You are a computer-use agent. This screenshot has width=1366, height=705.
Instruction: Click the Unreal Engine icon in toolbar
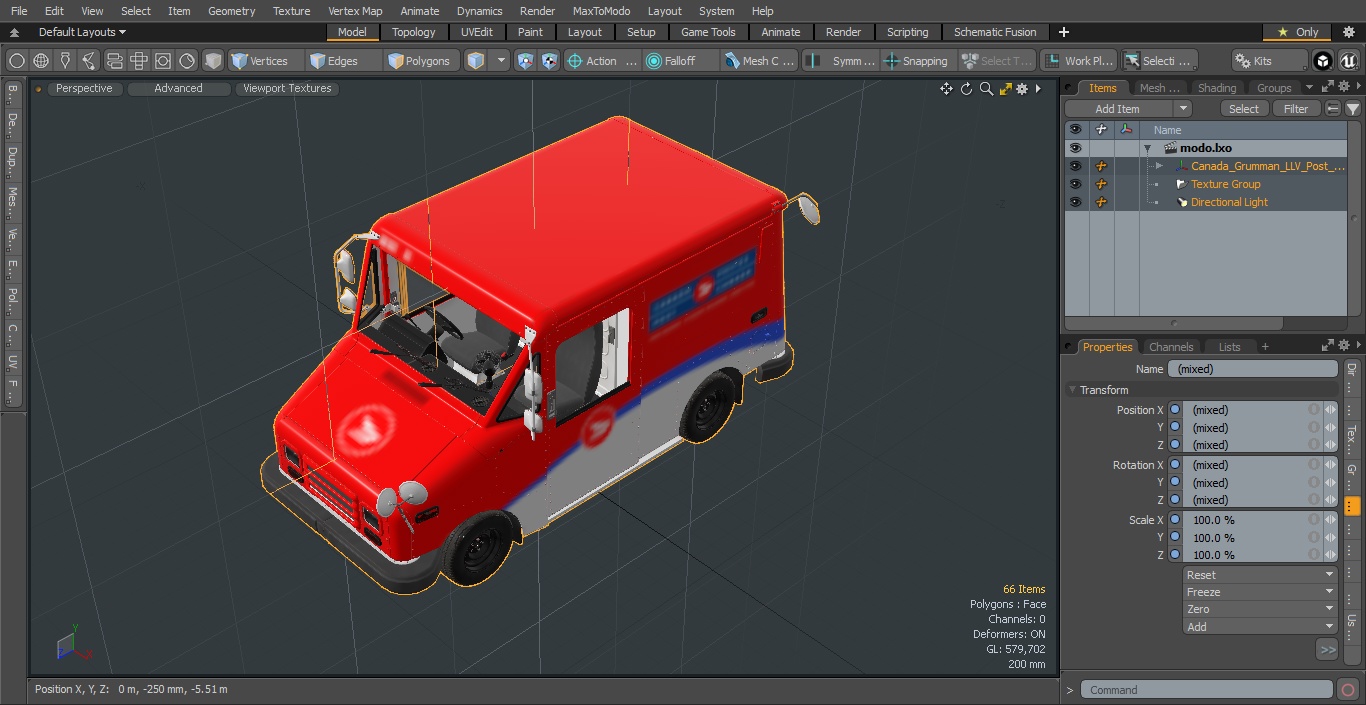pos(1350,61)
